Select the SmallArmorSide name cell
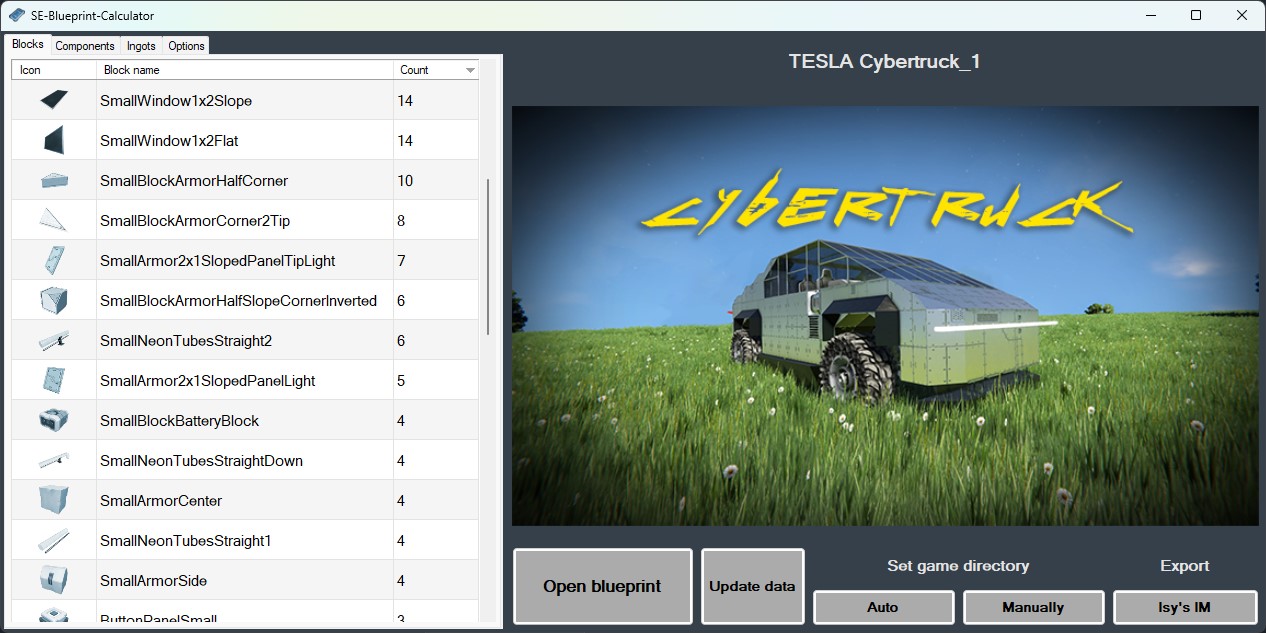This screenshot has height=633, width=1266. pyautogui.click(x=245, y=580)
